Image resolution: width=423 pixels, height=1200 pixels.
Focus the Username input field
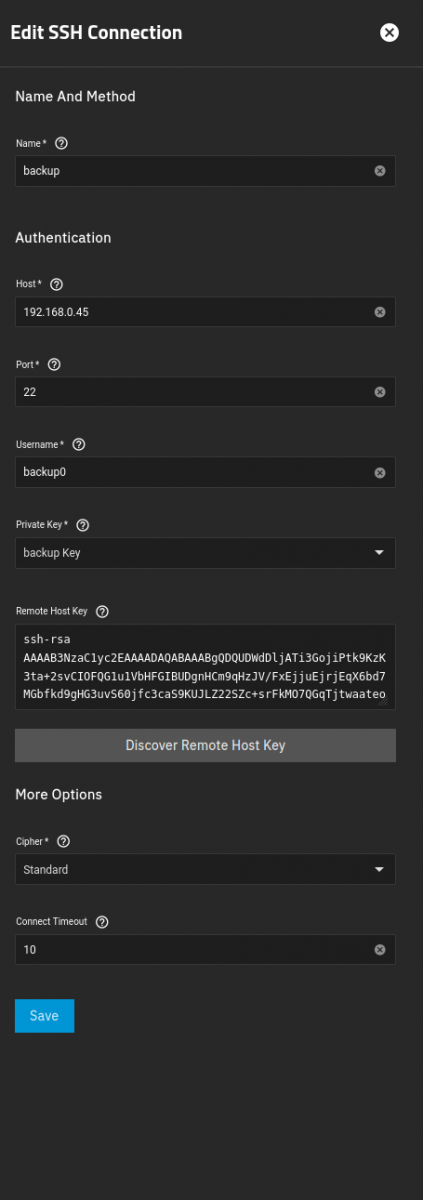click(x=195, y=472)
